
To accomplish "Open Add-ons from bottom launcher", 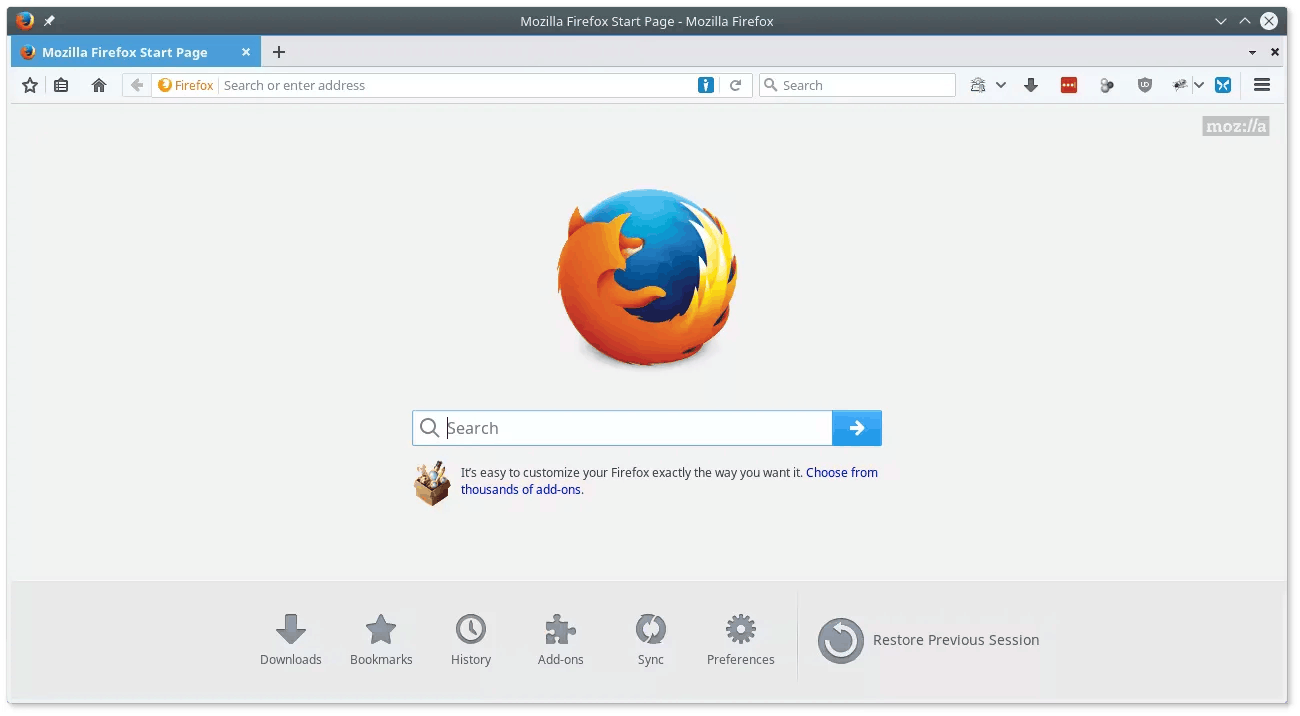I will point(561,640).
